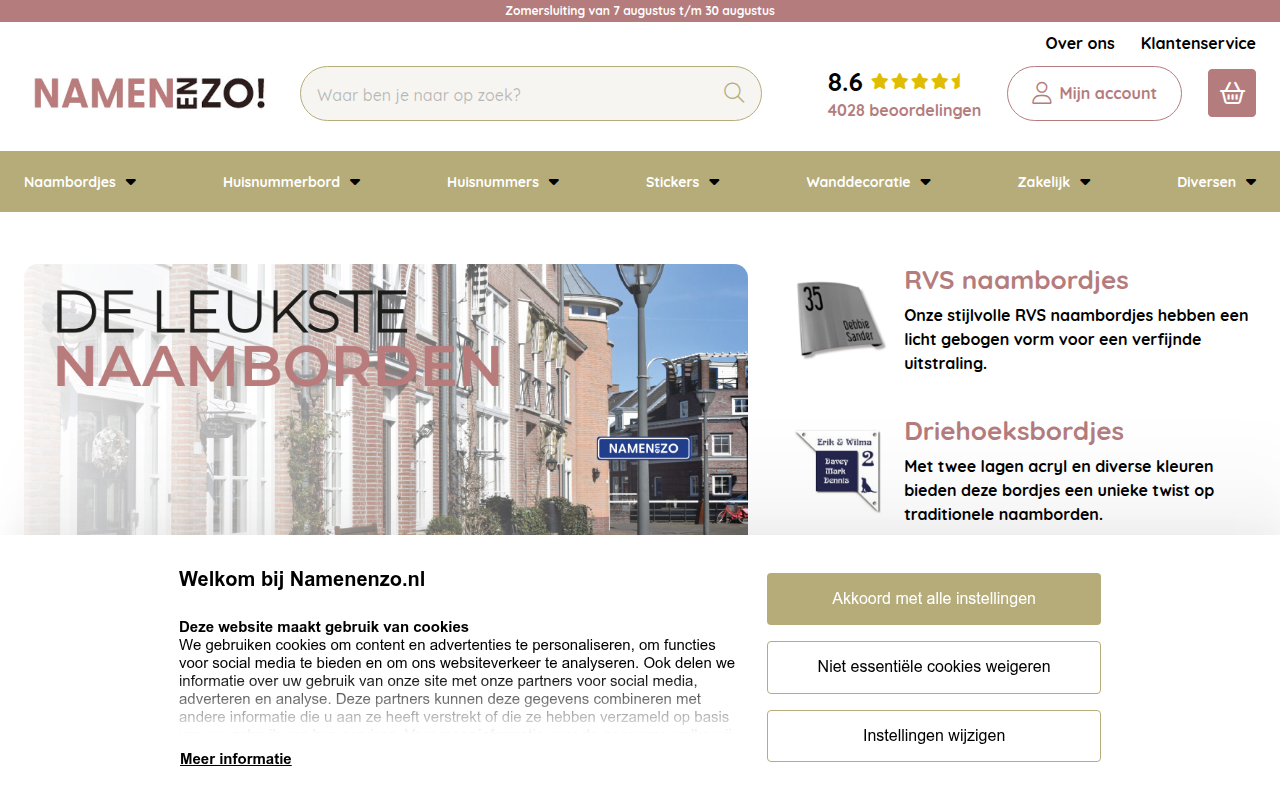Viewport: 1280px width, 800px height.
Task: Accept cookies with Akkoord met alle instellingen
Action: [934, 599]
